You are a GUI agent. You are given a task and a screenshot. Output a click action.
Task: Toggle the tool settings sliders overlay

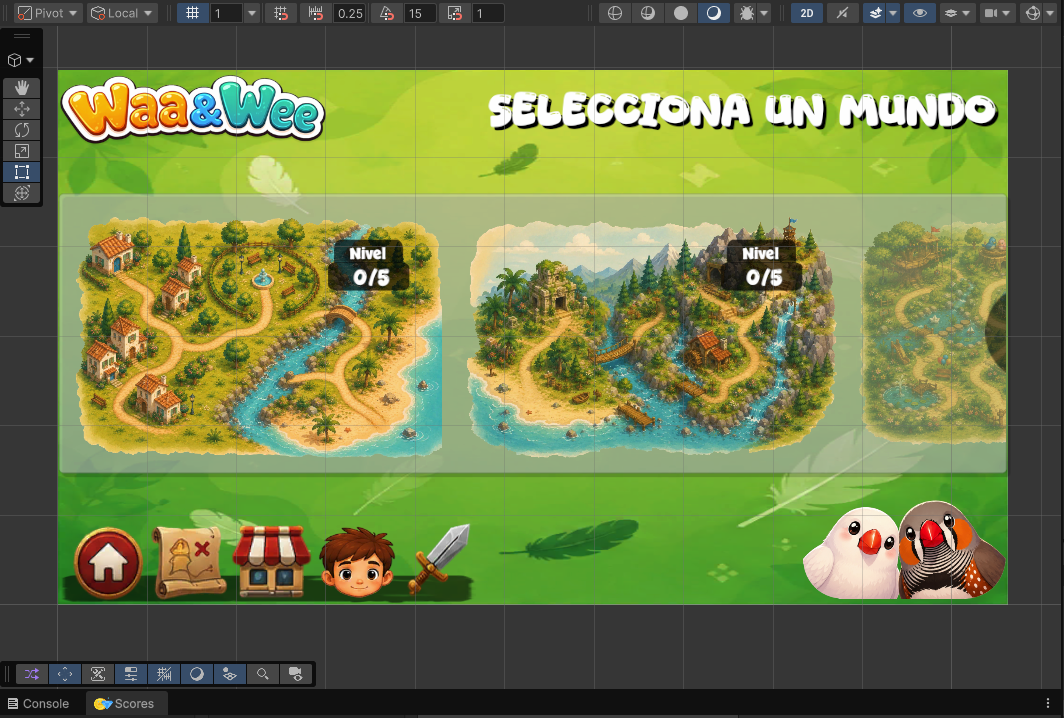pyautogui.click(x=131, y=674)
